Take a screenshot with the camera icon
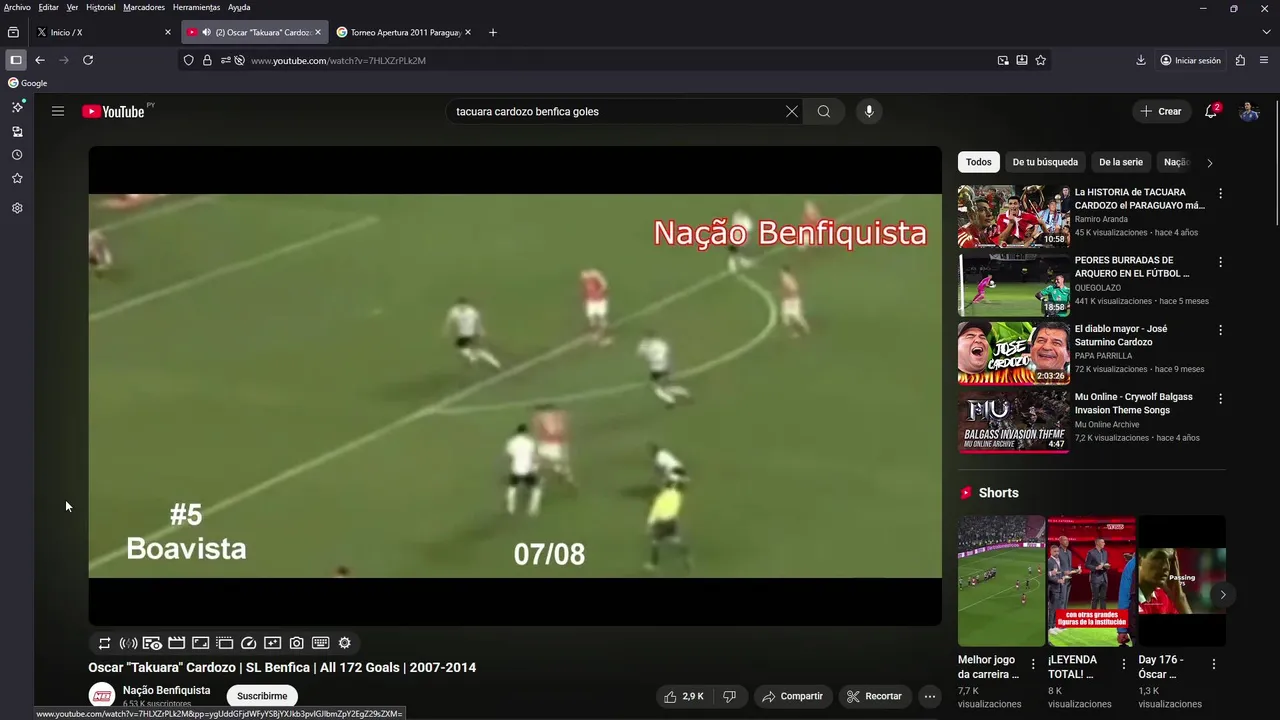1280x720 pixels. click(x=296, y=643)
